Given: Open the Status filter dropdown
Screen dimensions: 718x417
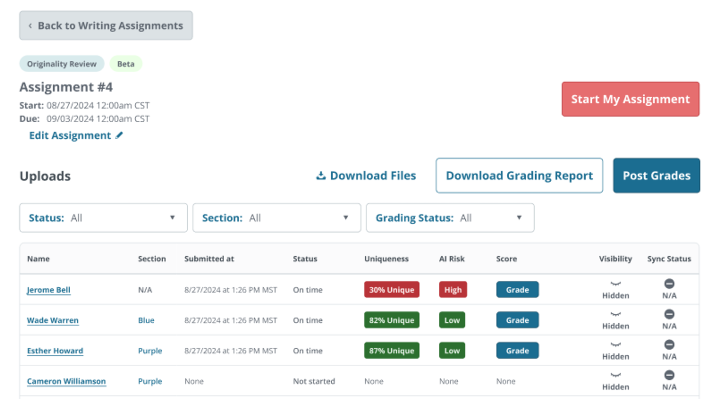Looking at the screenshot, I should coord(103,218).
